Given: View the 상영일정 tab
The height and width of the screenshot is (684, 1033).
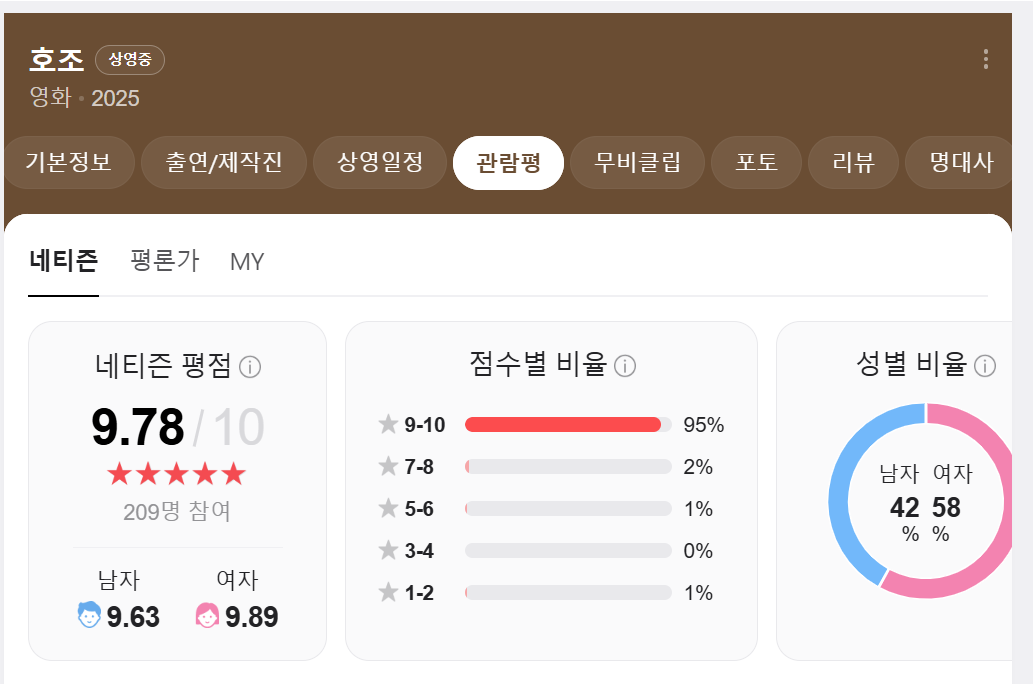Looking at the screenshot, I should [379, 161].
